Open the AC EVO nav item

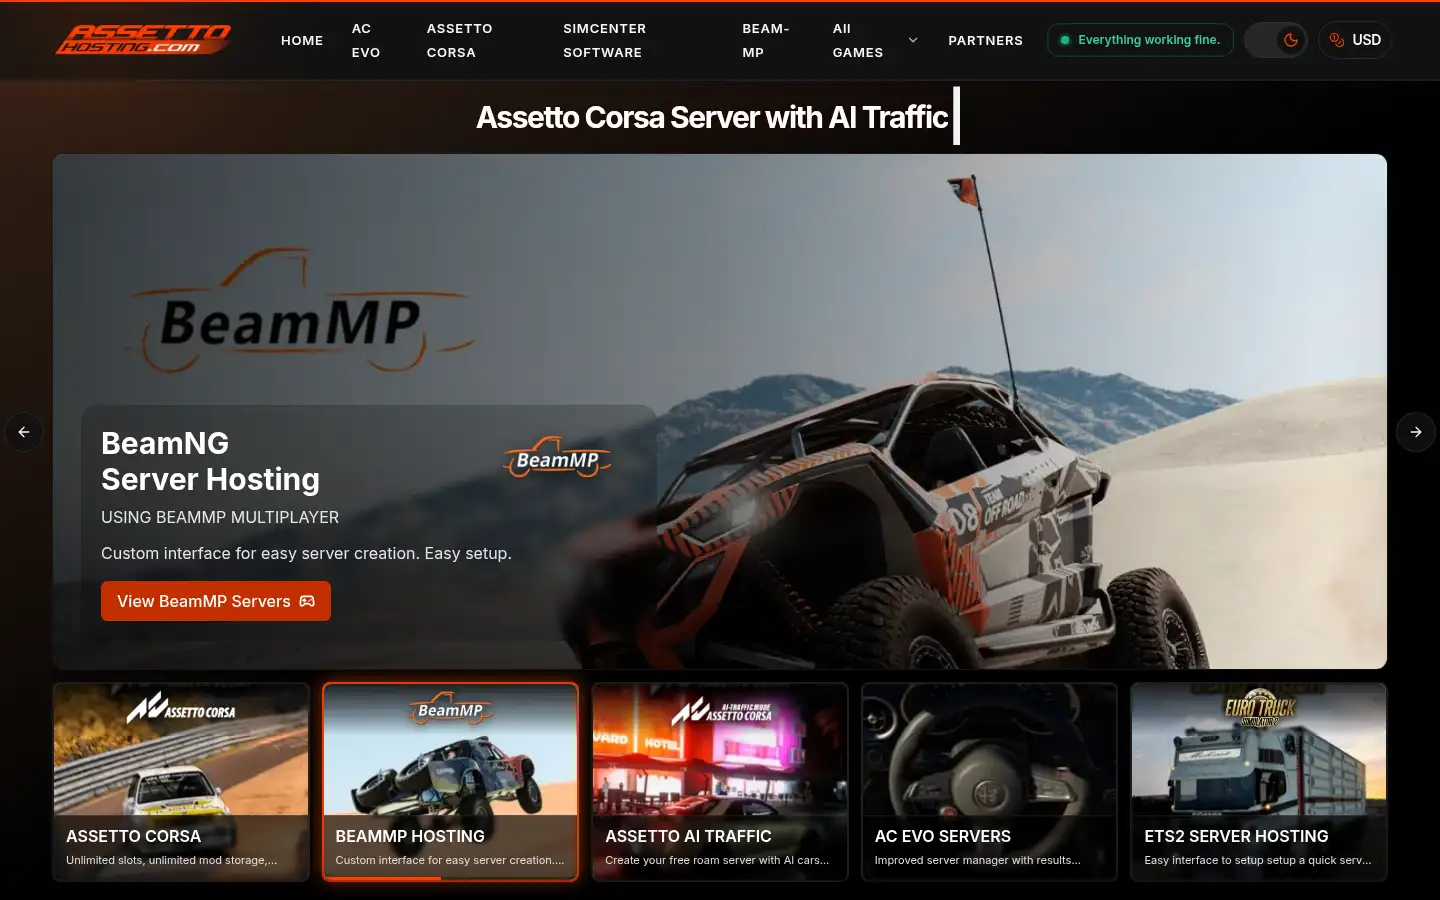click(x=366, y=40)
